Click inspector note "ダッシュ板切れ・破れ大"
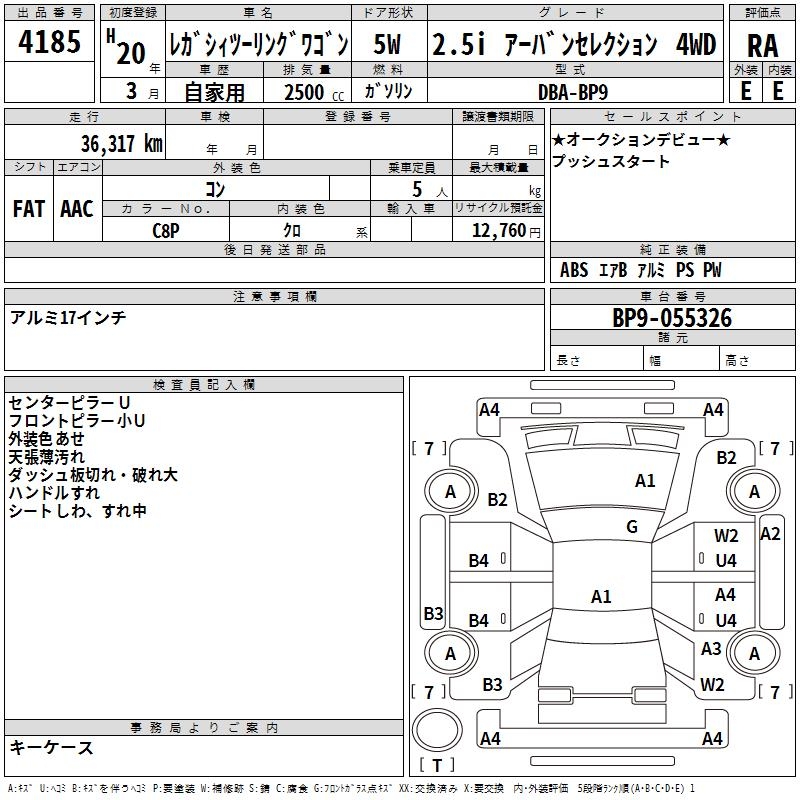 (93, 474)
